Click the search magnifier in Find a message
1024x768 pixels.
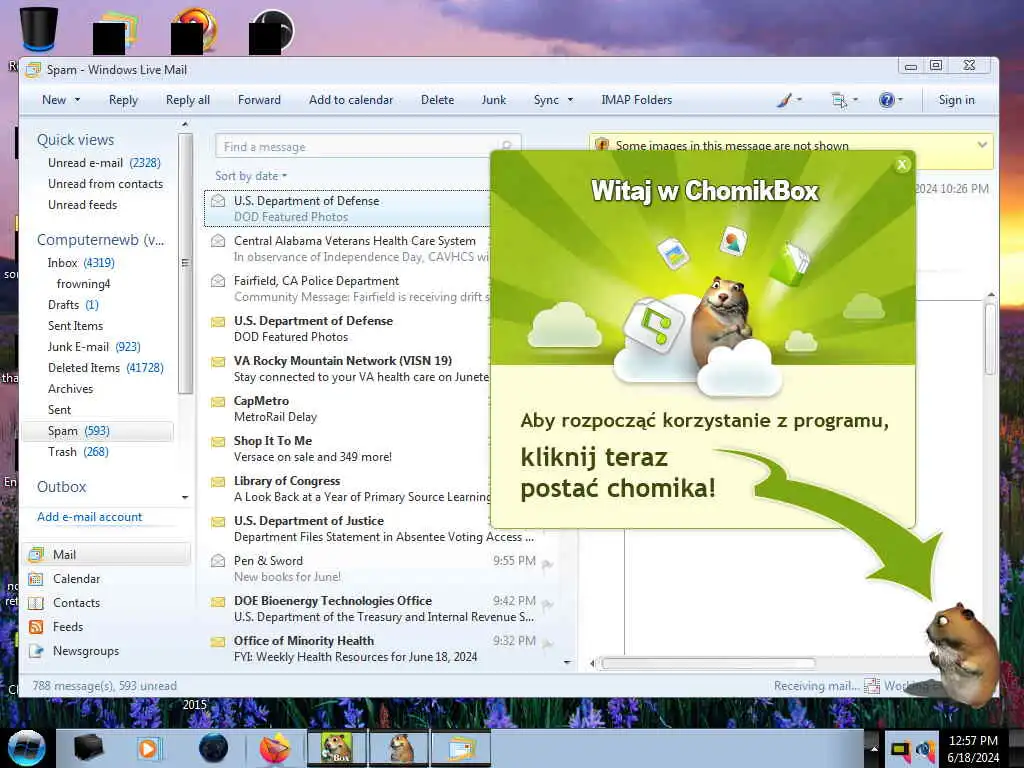(507, 146)
